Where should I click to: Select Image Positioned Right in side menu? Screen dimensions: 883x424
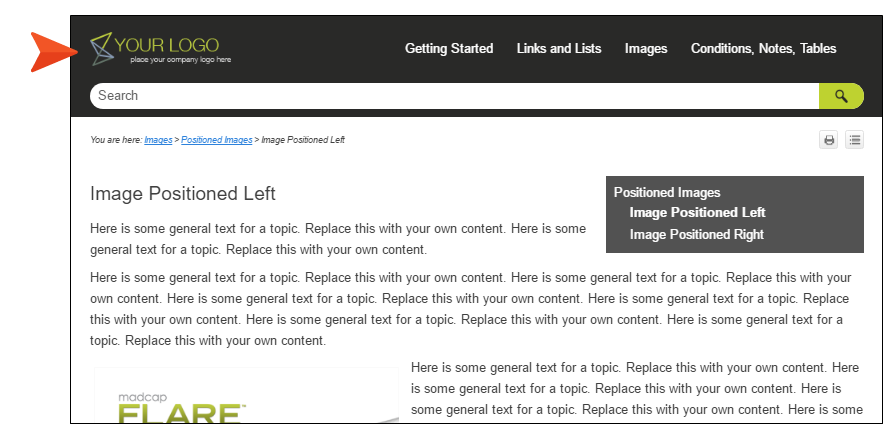pyautogui.click(x=697, y=234)
